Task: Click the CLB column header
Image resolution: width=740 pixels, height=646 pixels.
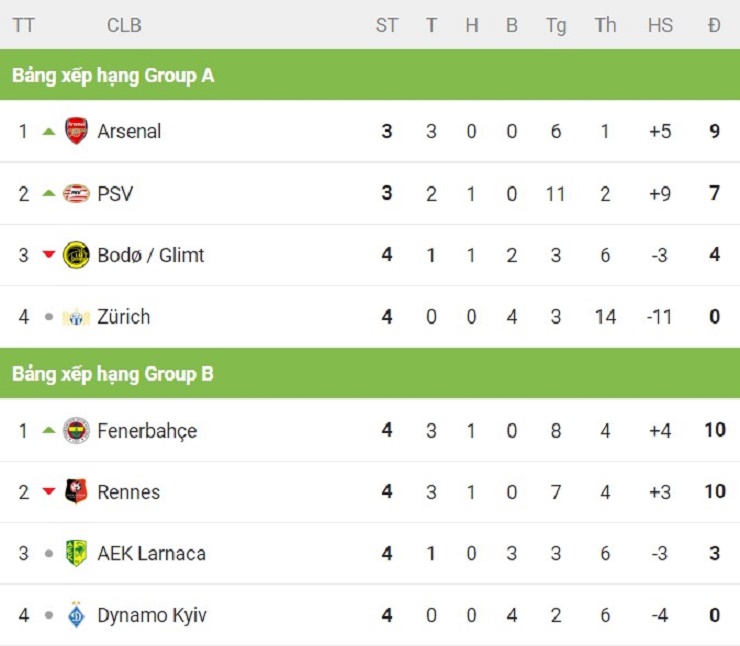Action: pos(124,26)
